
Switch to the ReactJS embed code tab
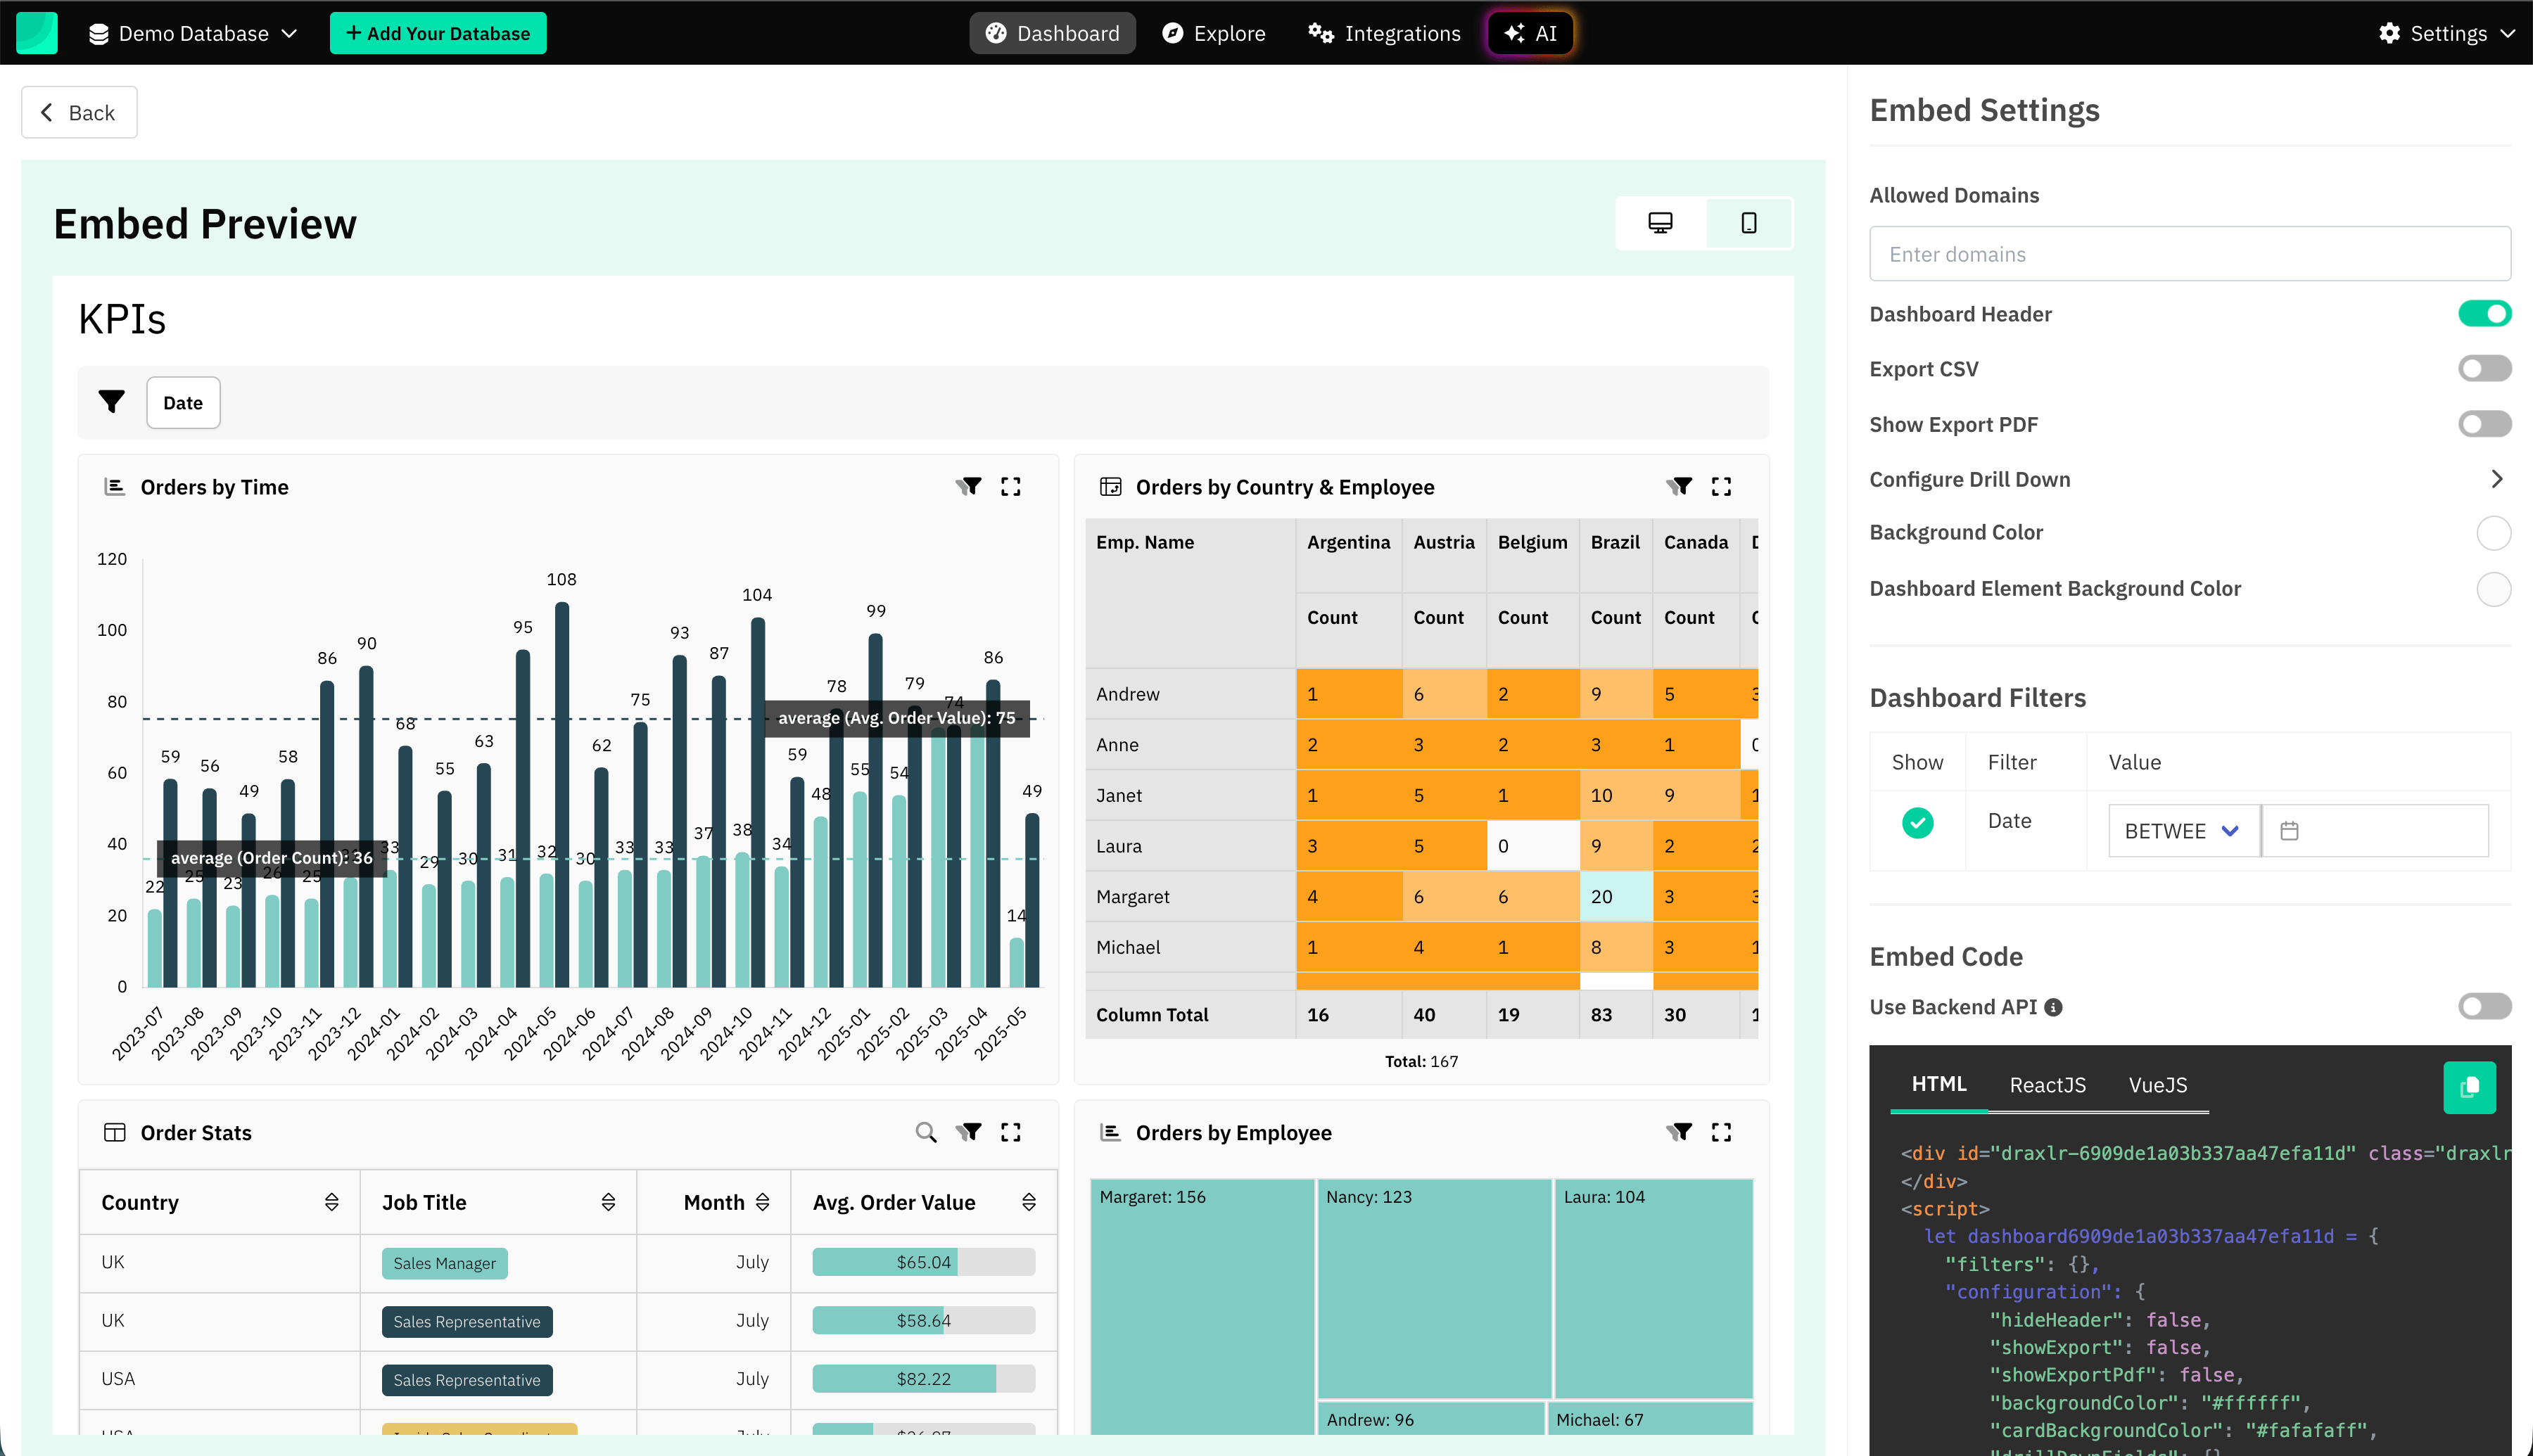2048,1085
